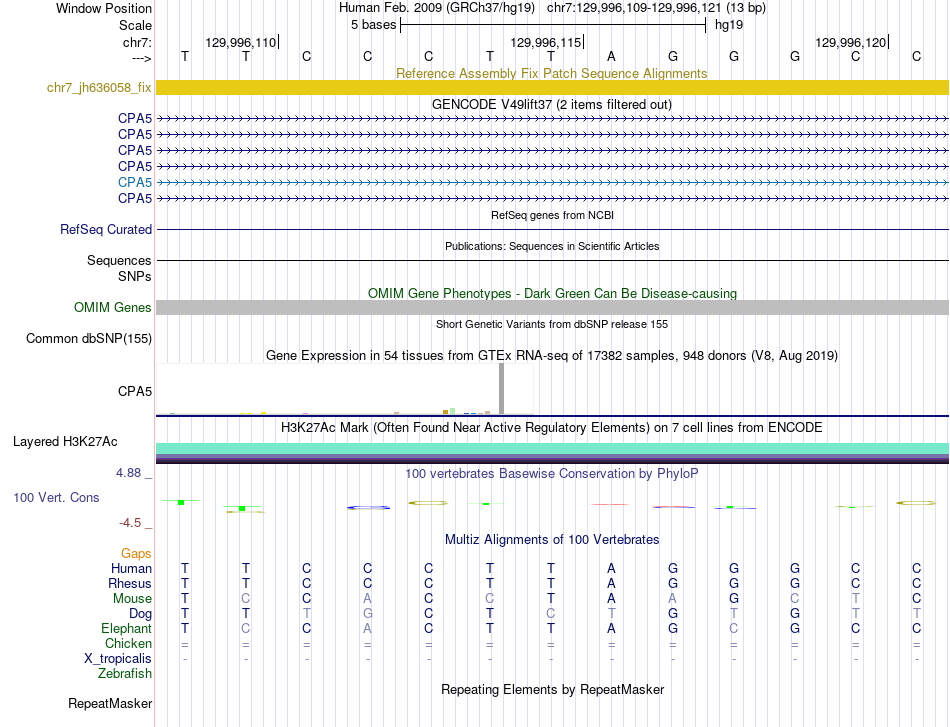Click the Scale label
950x727 pixels.
[x=135, y=25]
